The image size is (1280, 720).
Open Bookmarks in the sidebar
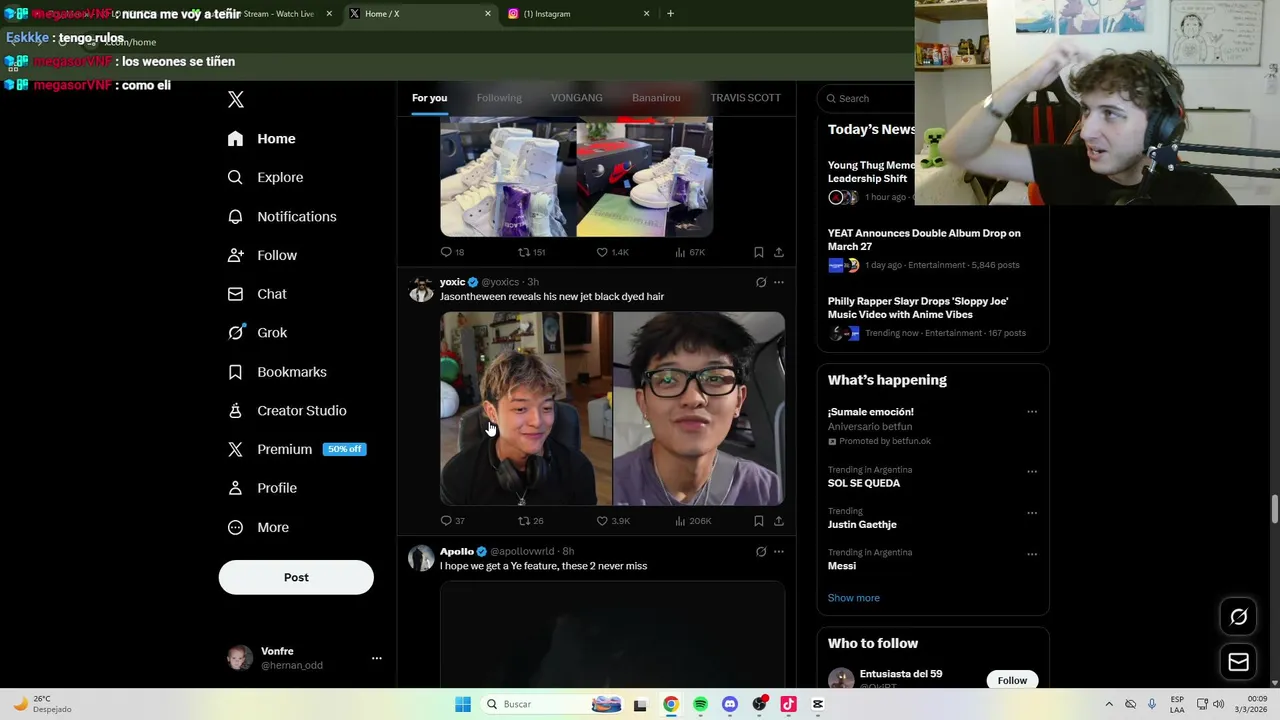coord(277,372)
